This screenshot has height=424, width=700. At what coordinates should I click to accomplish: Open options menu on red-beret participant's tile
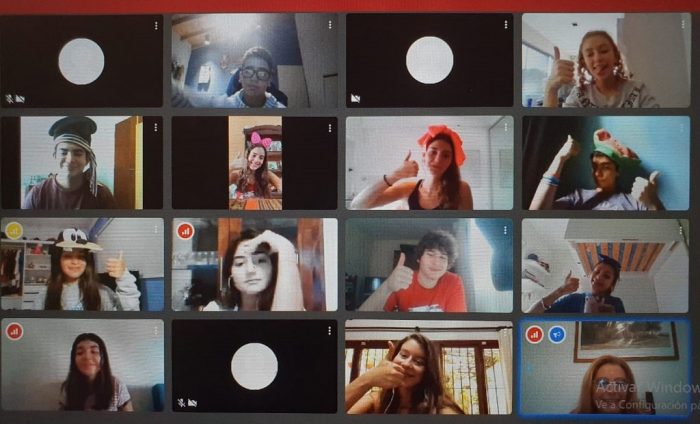pyautogui.click(x=504, y=127)
